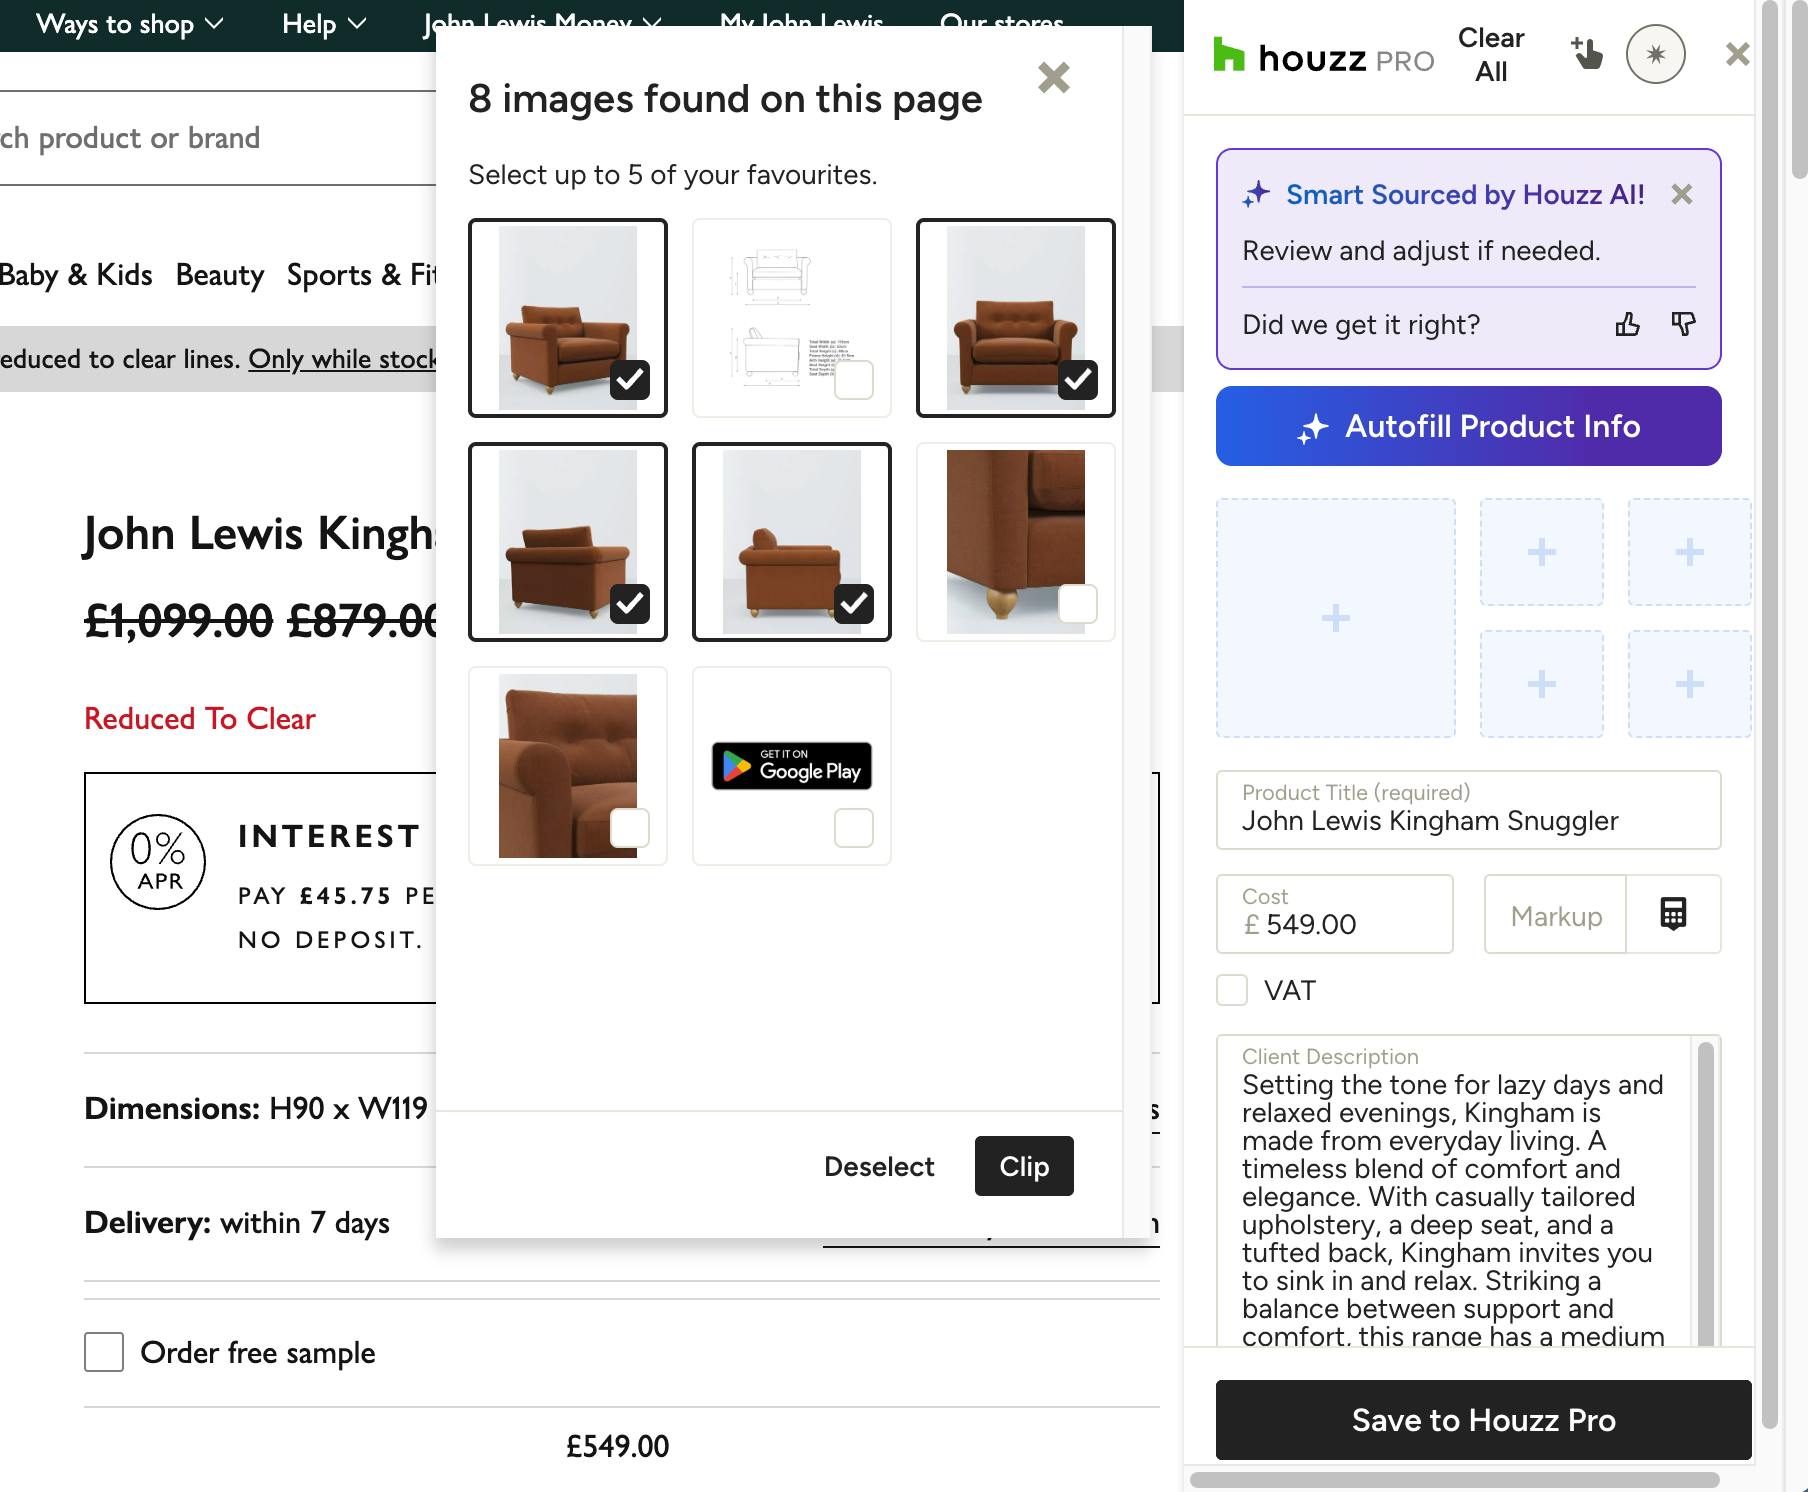Check the dimensions diagram image
This screenshot has height=1492, width=1808.
click(x=854, y=380)
